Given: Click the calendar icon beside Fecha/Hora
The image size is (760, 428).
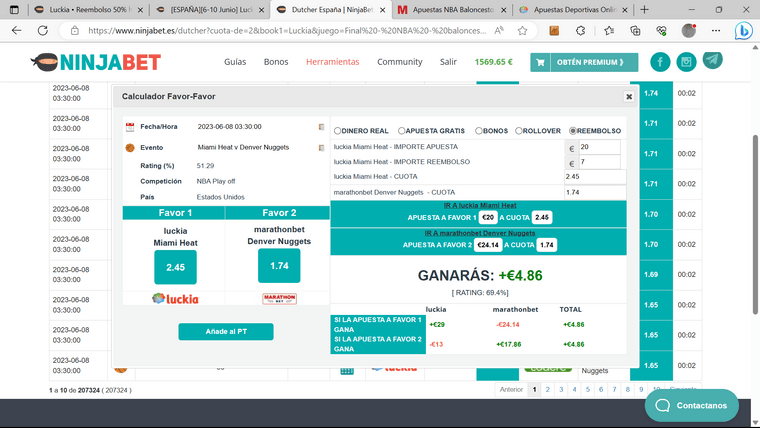Looking at the screenshot, I should (x=130, y=127).
